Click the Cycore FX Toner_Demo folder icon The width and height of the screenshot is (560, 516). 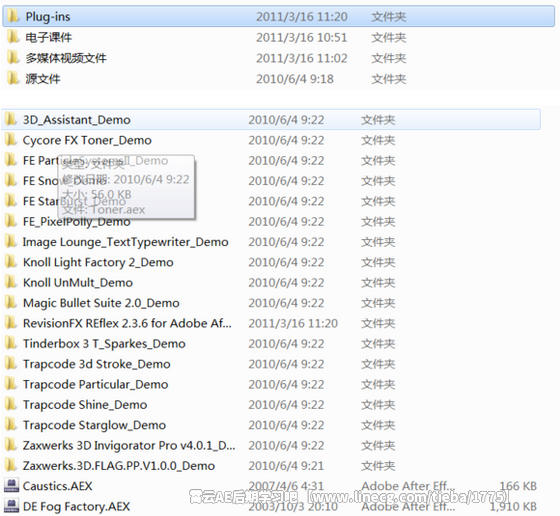point(11,140)
